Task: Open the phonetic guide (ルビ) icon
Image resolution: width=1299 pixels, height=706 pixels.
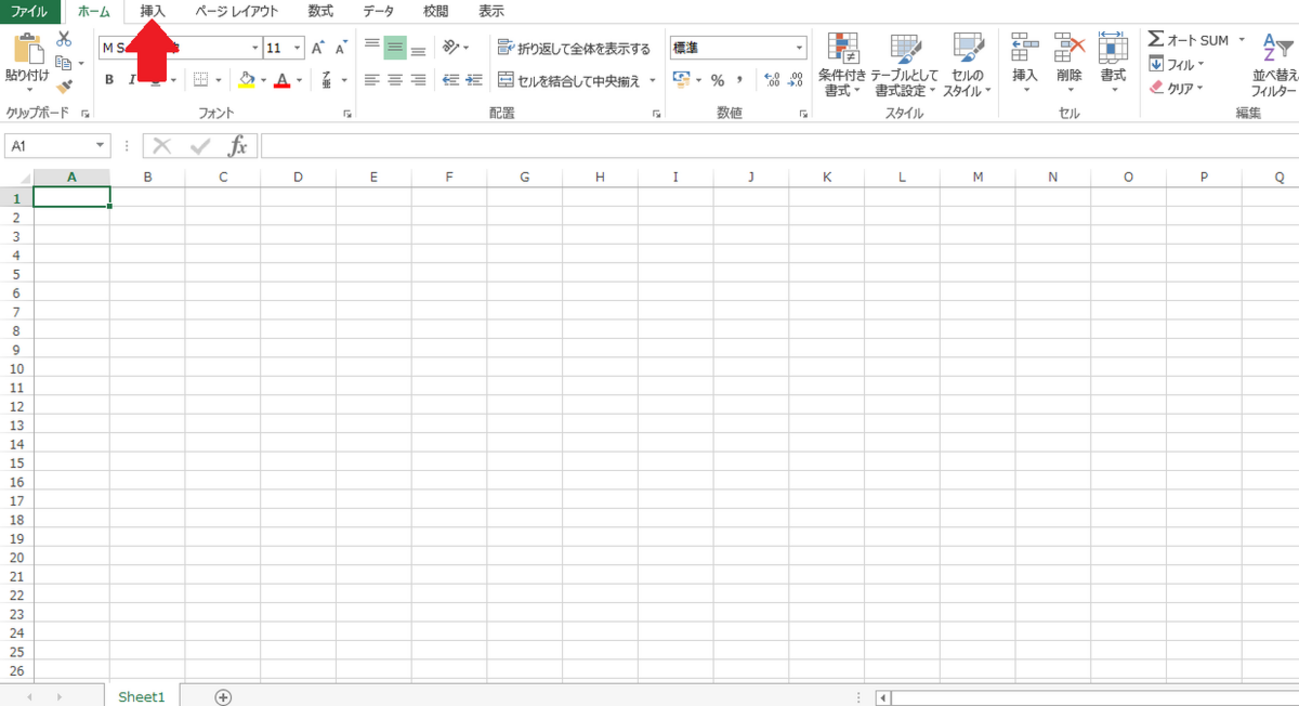Action: pos(327,80)
